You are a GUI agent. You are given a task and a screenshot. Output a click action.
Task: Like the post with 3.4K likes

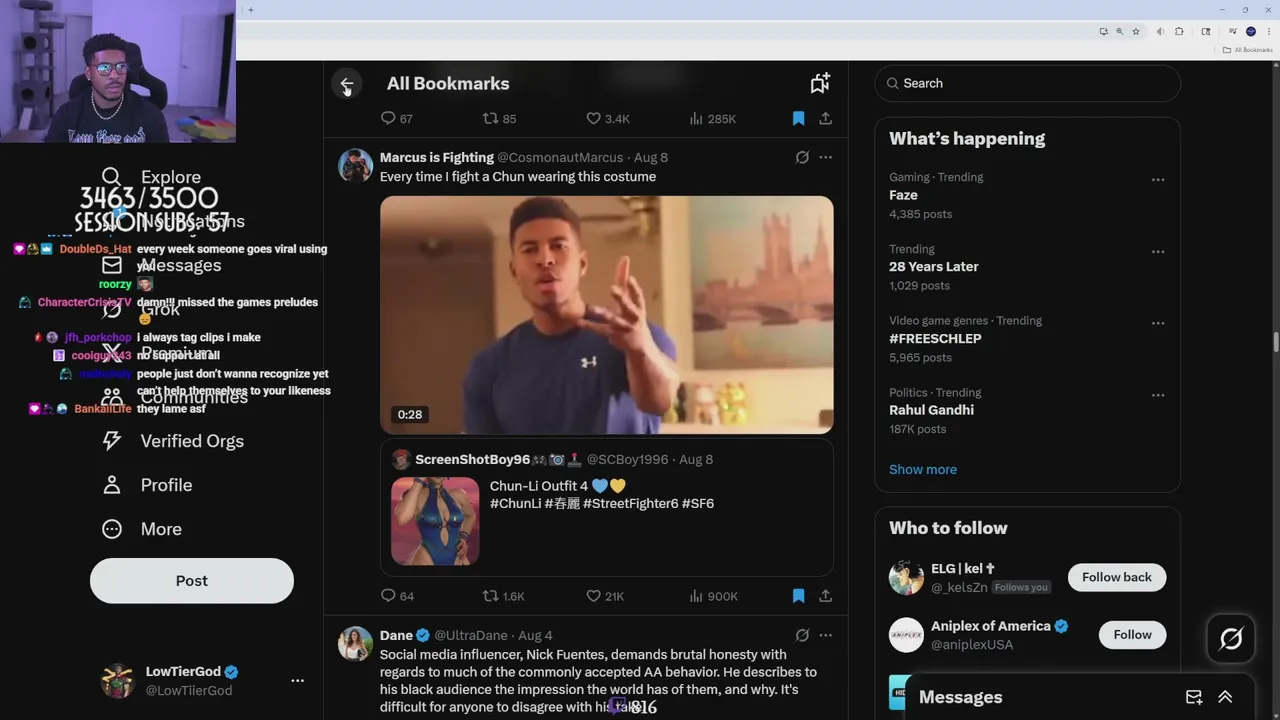point(608,118)
